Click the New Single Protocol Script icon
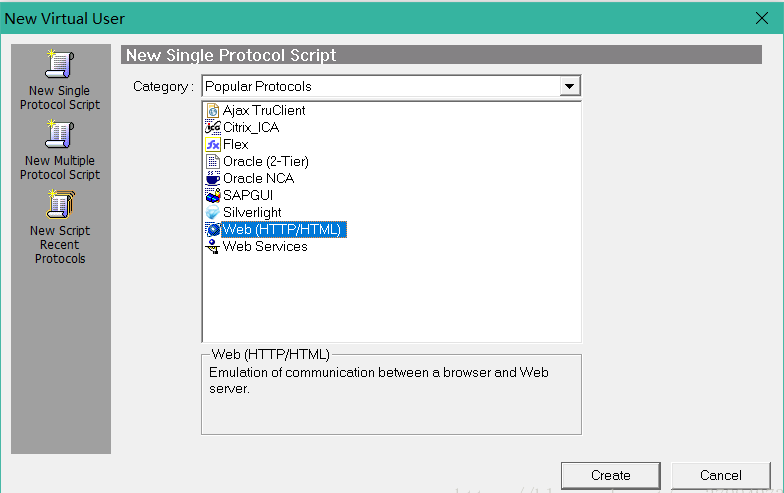The height and width of the screenshot is (493, 784). pyautogui.click(x=60, y=64)
